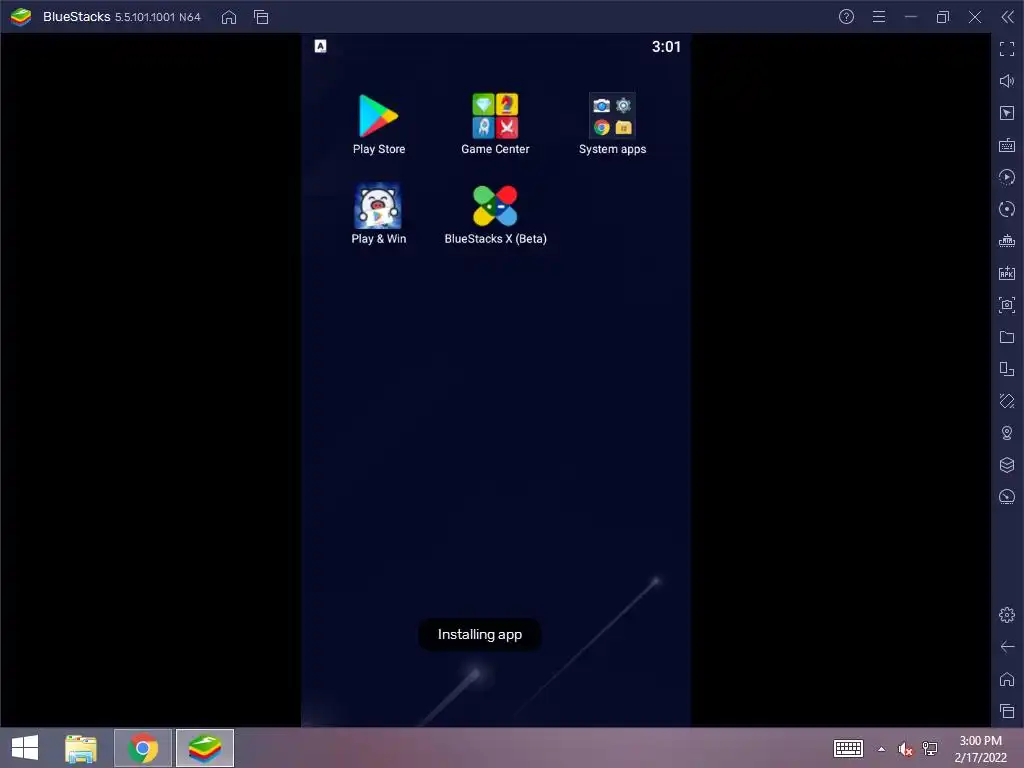
Task: Click the home icon in BlueStacks title bar
Action: point(229,17)
